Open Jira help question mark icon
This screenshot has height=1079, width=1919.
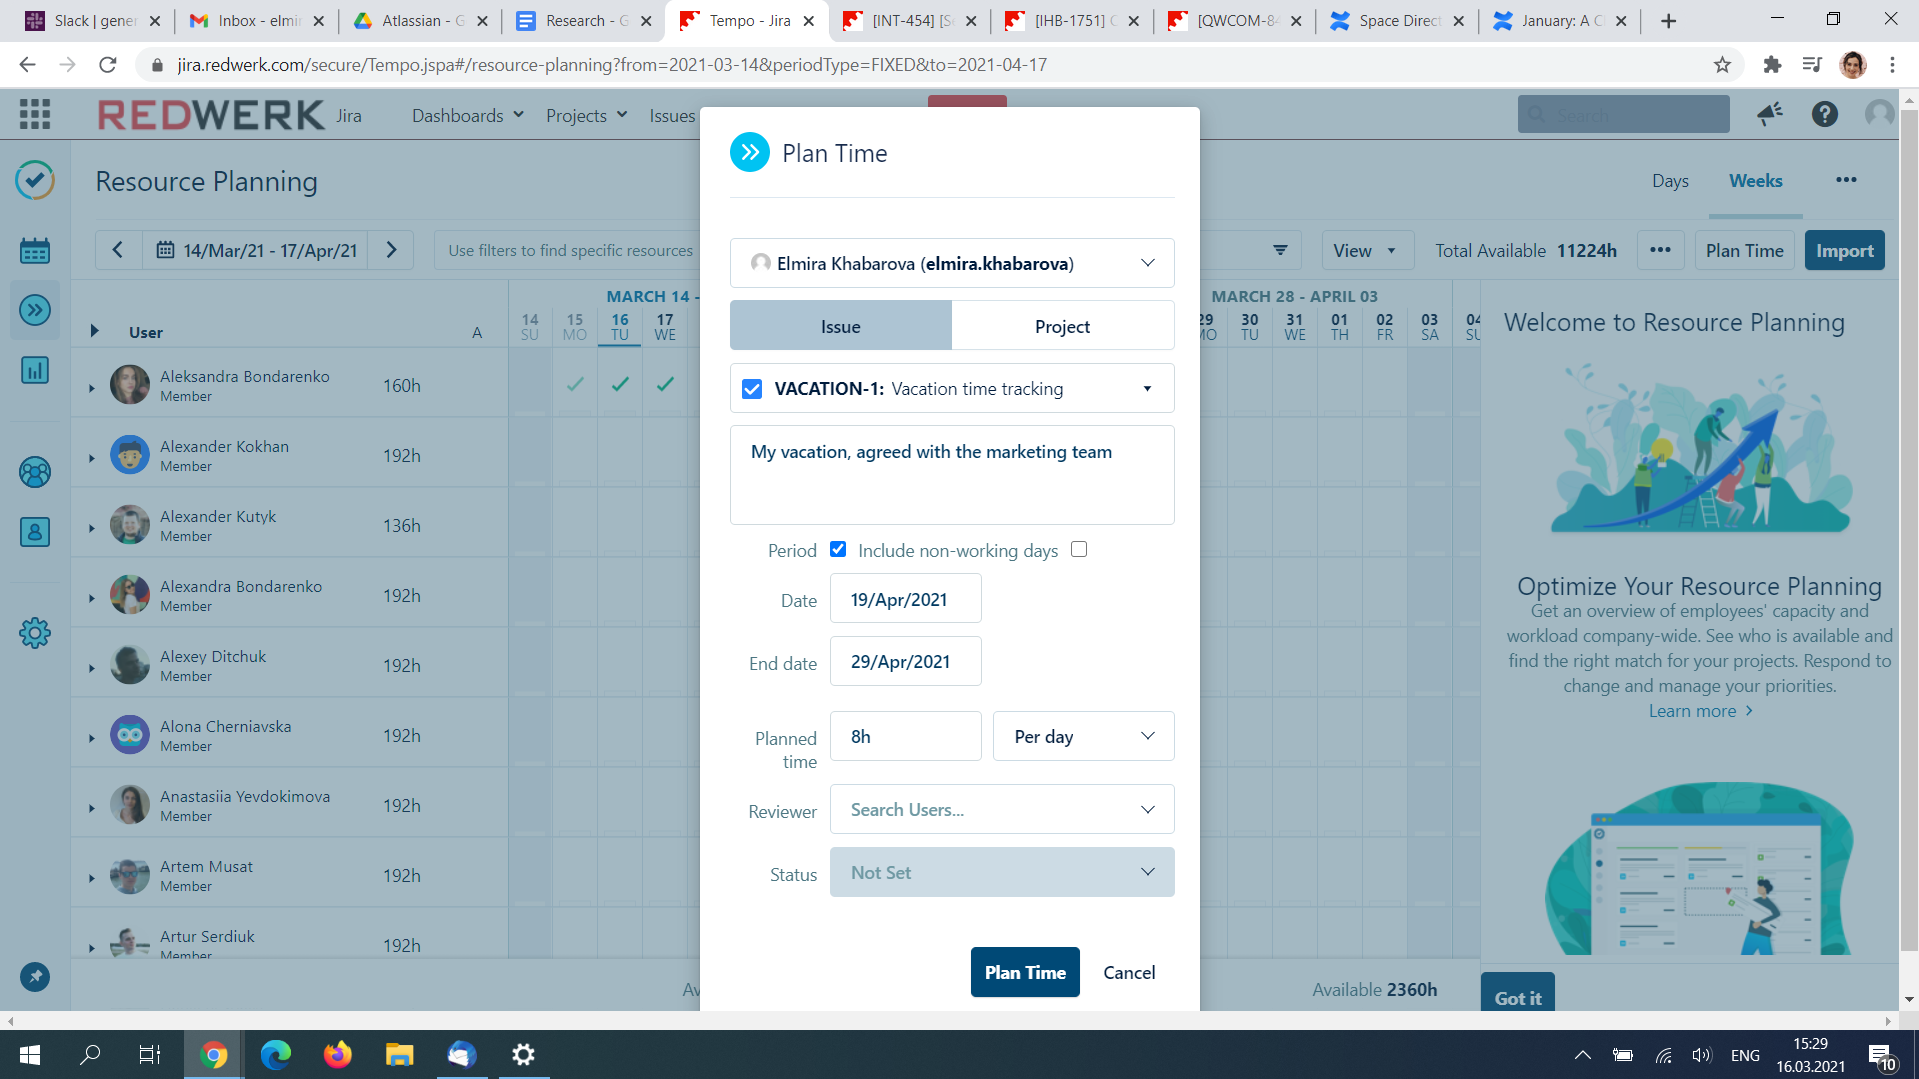pyautogui.click(x=1825, y=114)
